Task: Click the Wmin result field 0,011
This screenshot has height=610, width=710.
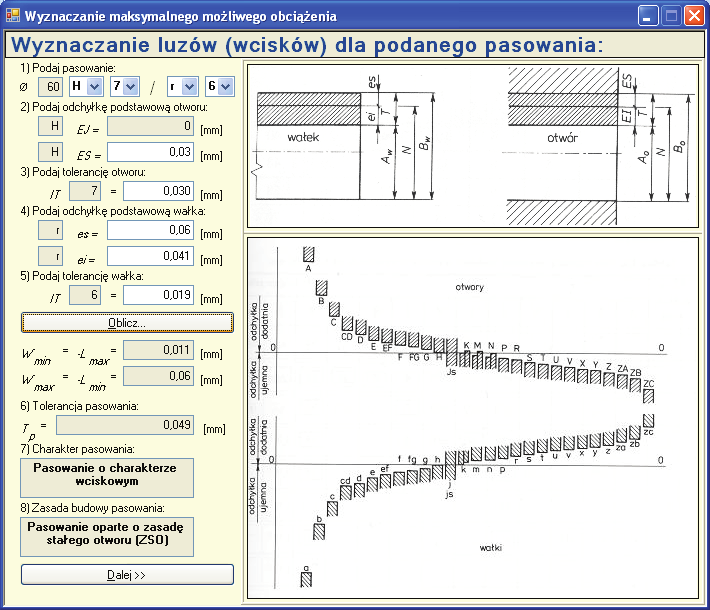Action: tap(158, 350)
